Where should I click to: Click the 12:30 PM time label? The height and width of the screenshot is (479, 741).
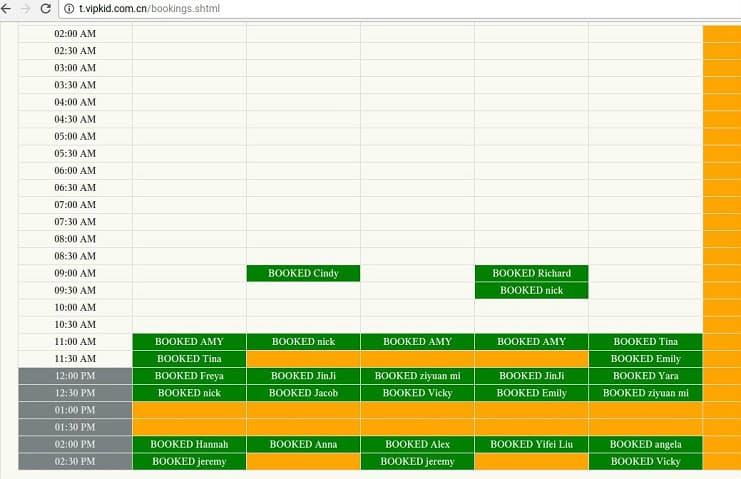click(x=75, y=393)
